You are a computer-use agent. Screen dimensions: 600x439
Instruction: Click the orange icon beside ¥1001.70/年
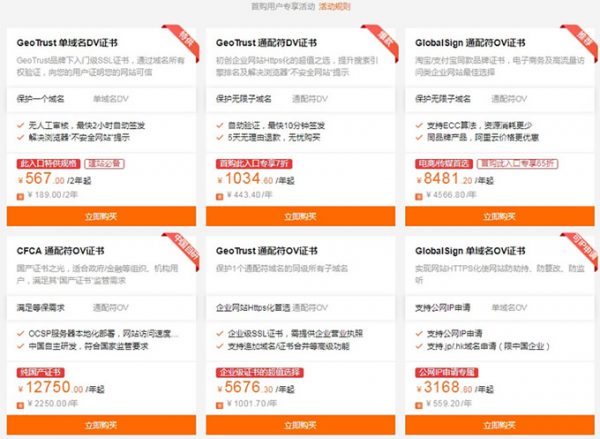(x=220, y=405)
